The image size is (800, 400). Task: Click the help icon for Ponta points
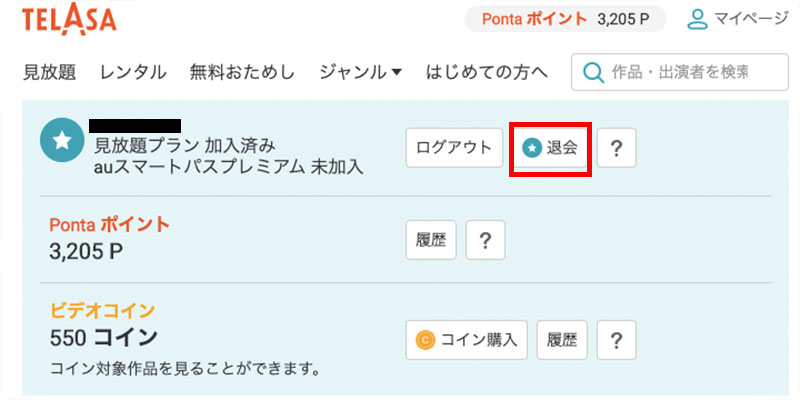point(485,240)
